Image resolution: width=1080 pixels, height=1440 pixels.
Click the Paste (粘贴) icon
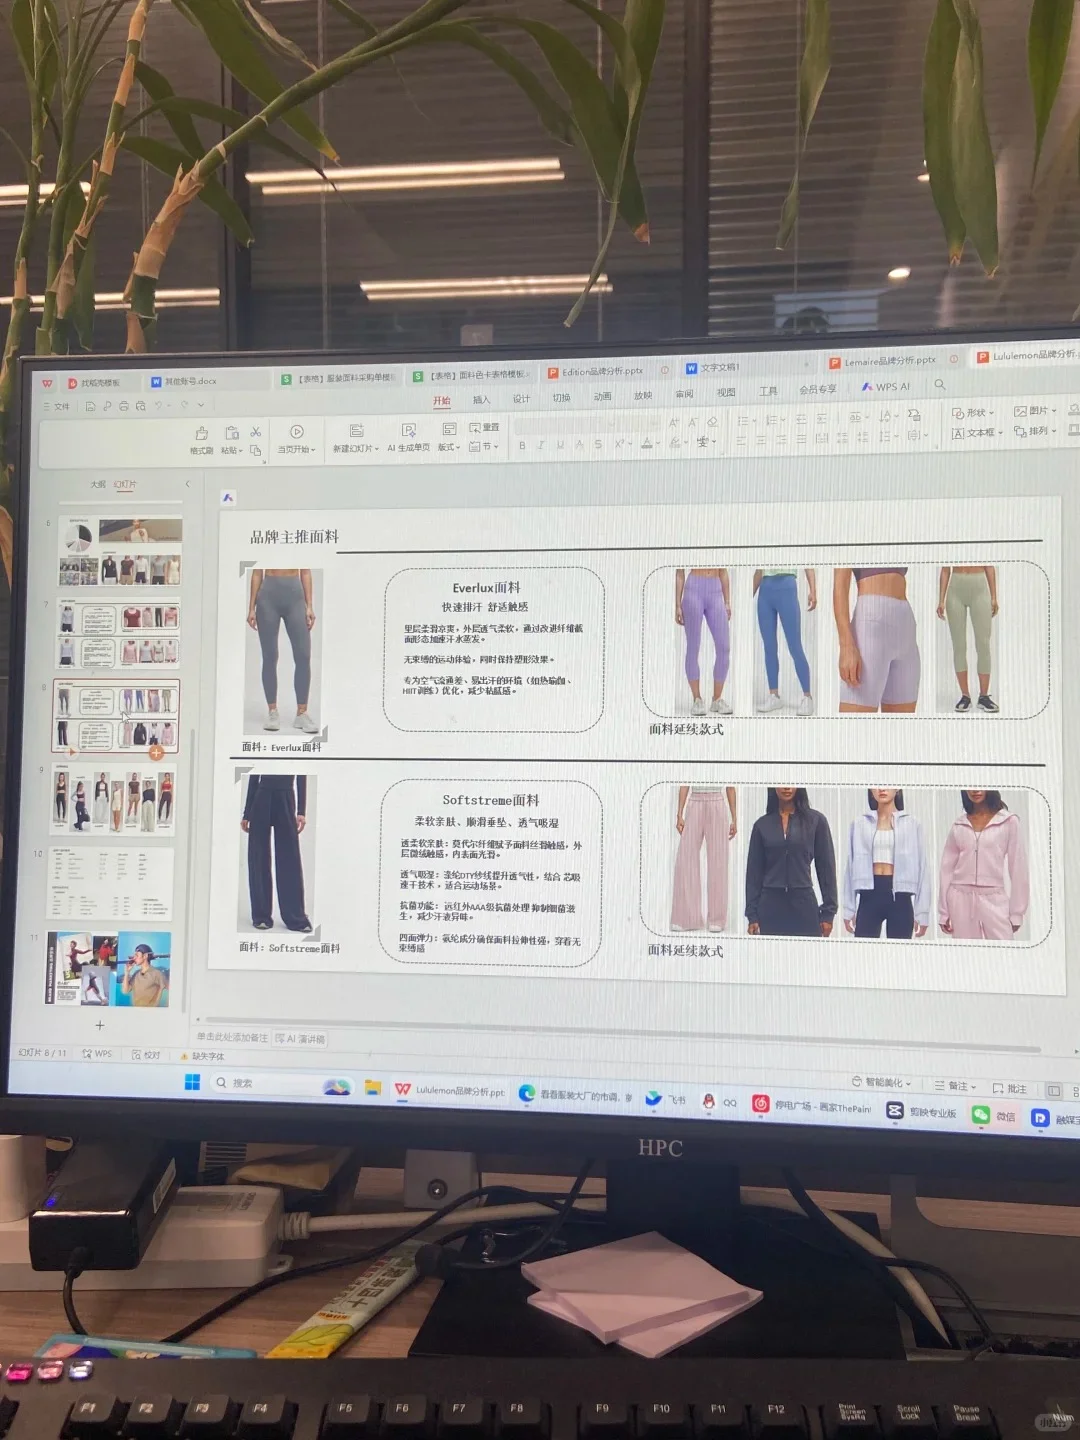click(x=231, y=432)
